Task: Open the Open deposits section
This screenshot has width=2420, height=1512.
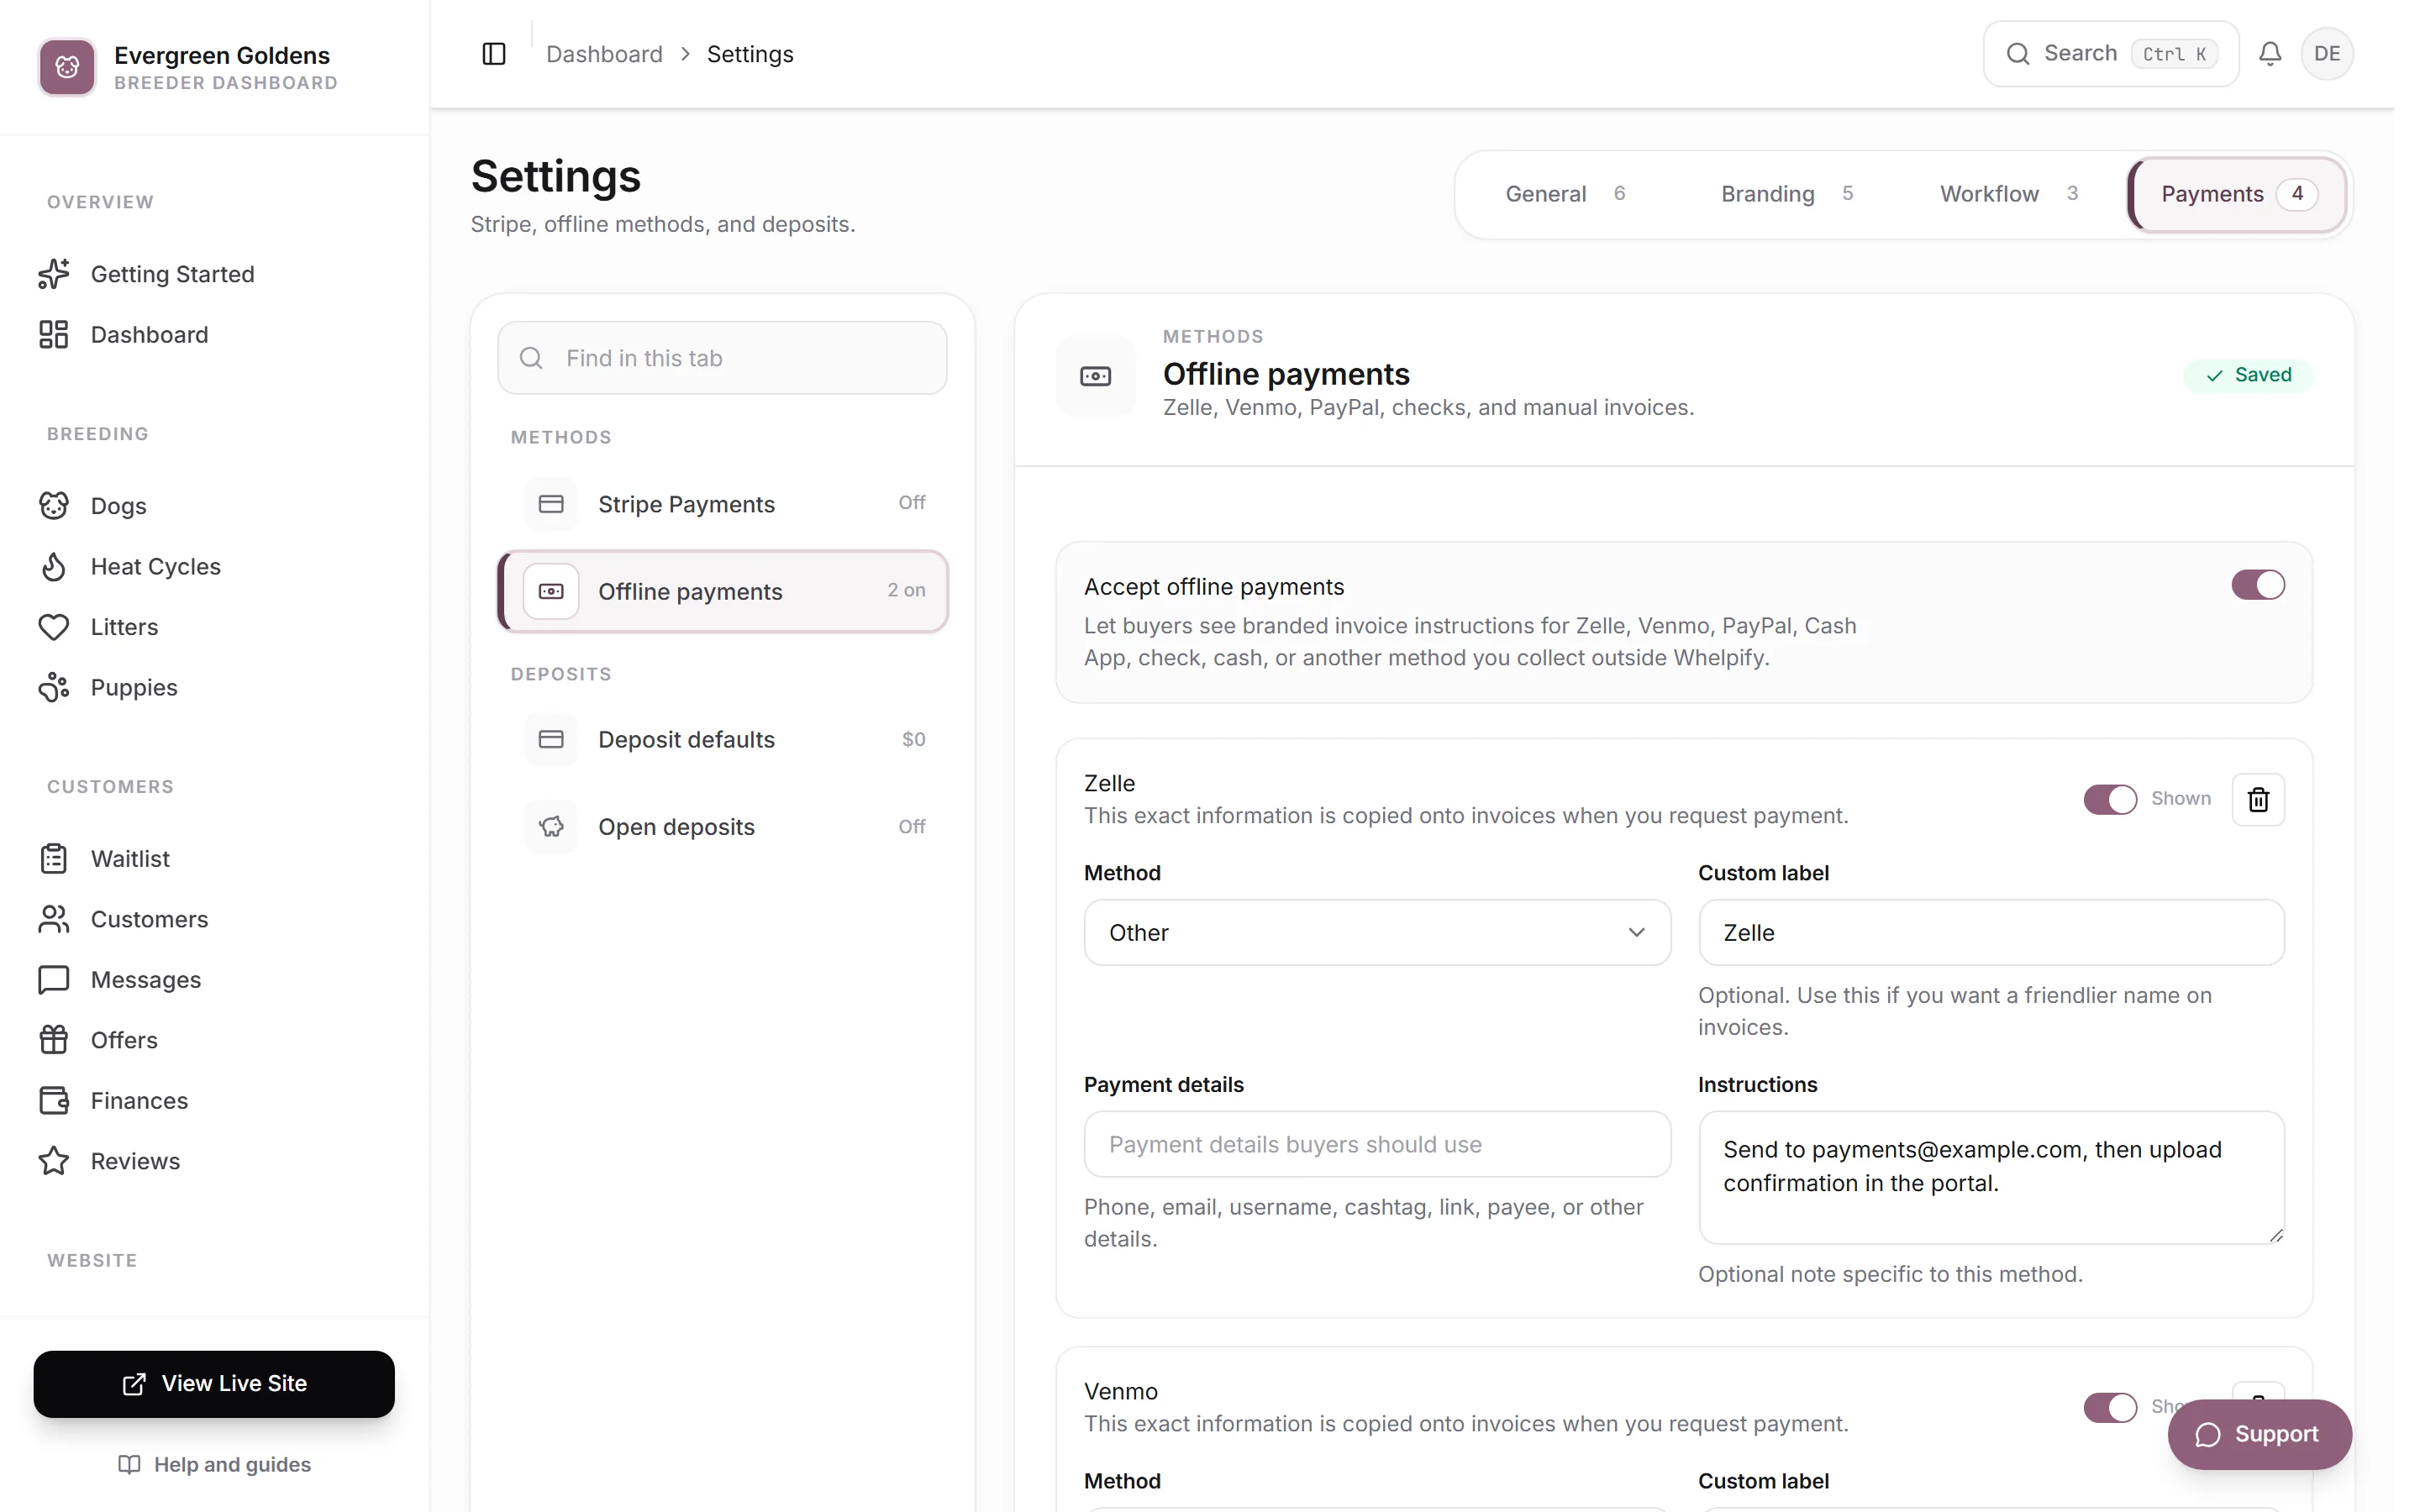Action: [723, 827]
